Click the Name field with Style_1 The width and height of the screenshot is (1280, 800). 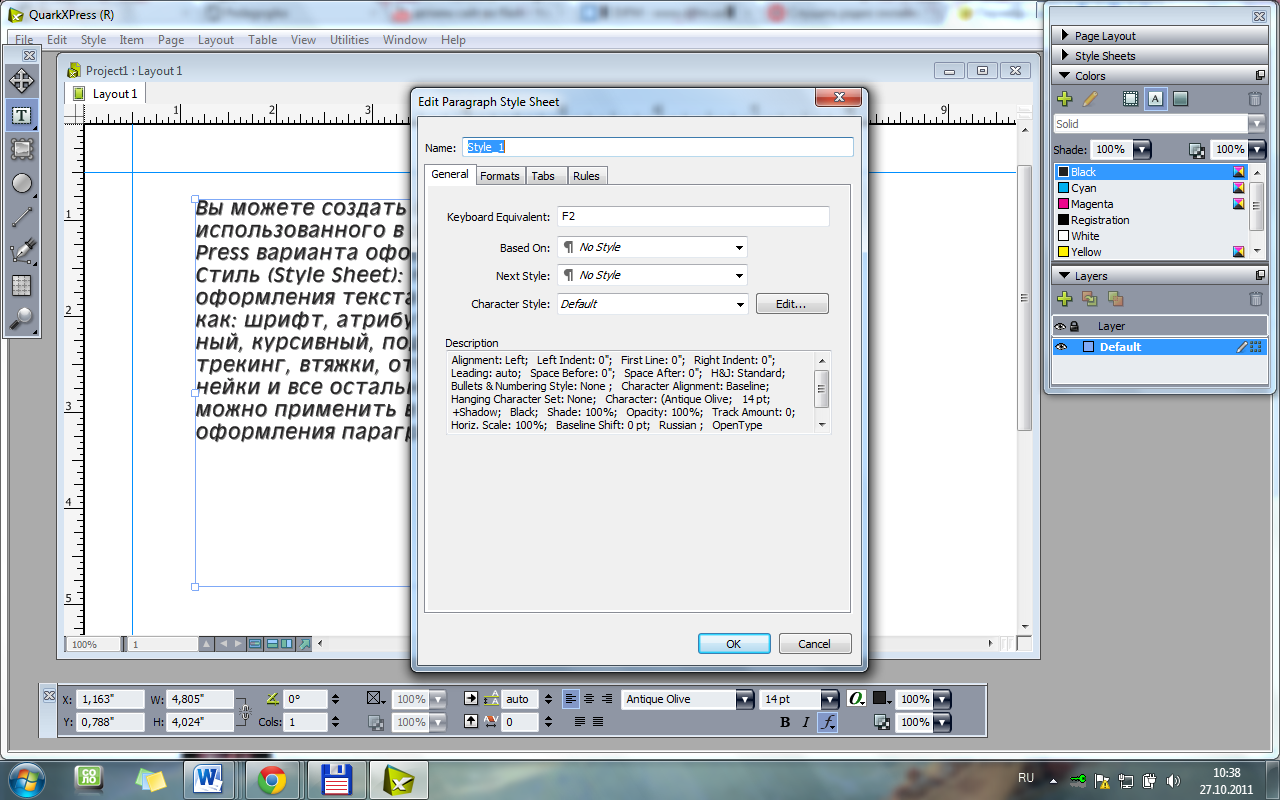coord(658,147)
